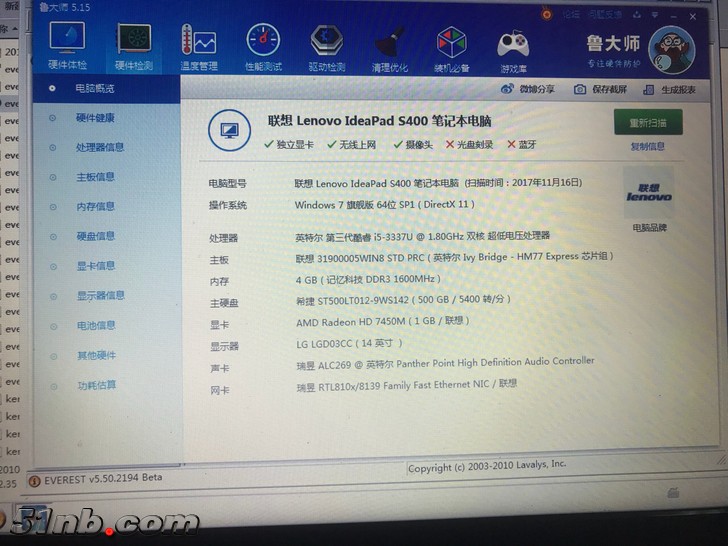Open 内存信息 in the sidebar
This screenshot has height=546, width=728.
click(95, 207)
